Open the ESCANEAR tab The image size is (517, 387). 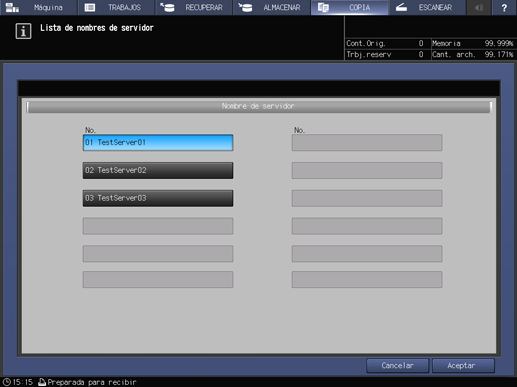pos(427,7)
